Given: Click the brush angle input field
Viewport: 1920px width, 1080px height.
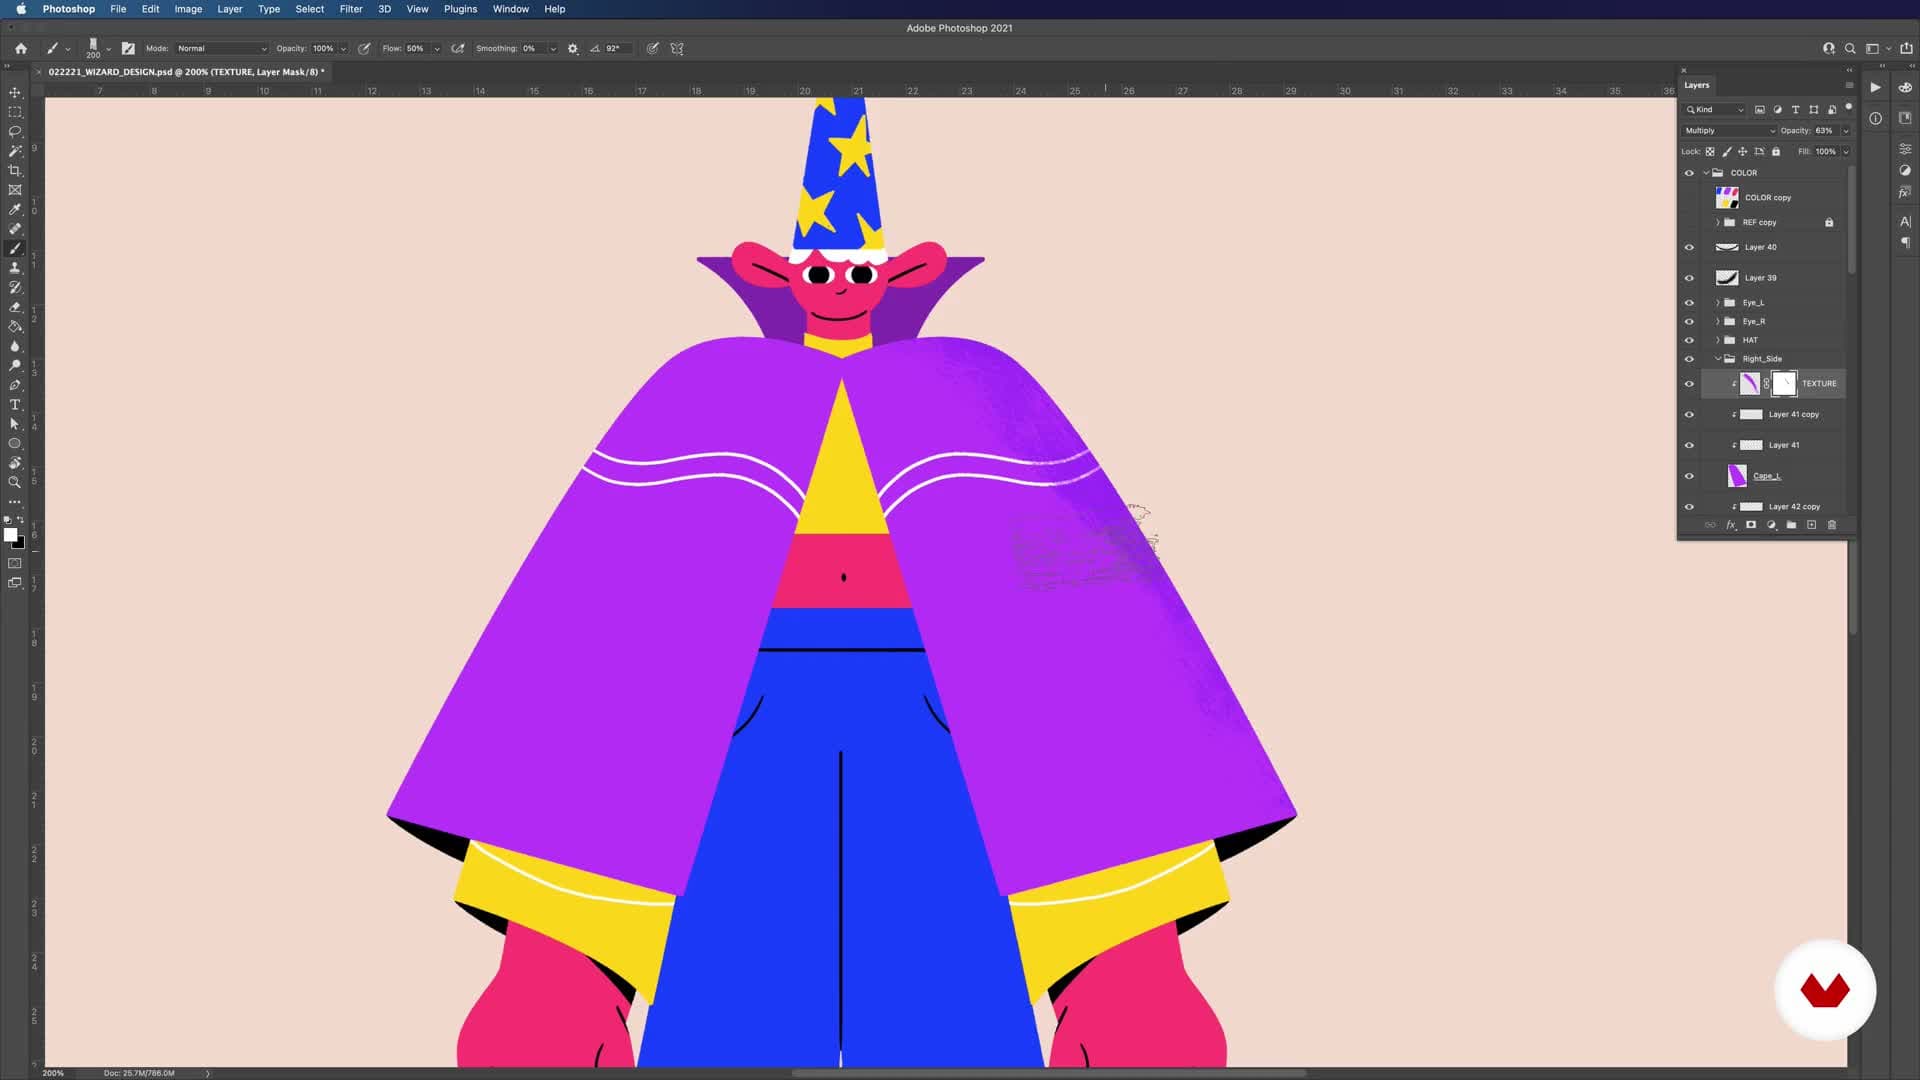Looking at the screenshot, I should 617,48.
